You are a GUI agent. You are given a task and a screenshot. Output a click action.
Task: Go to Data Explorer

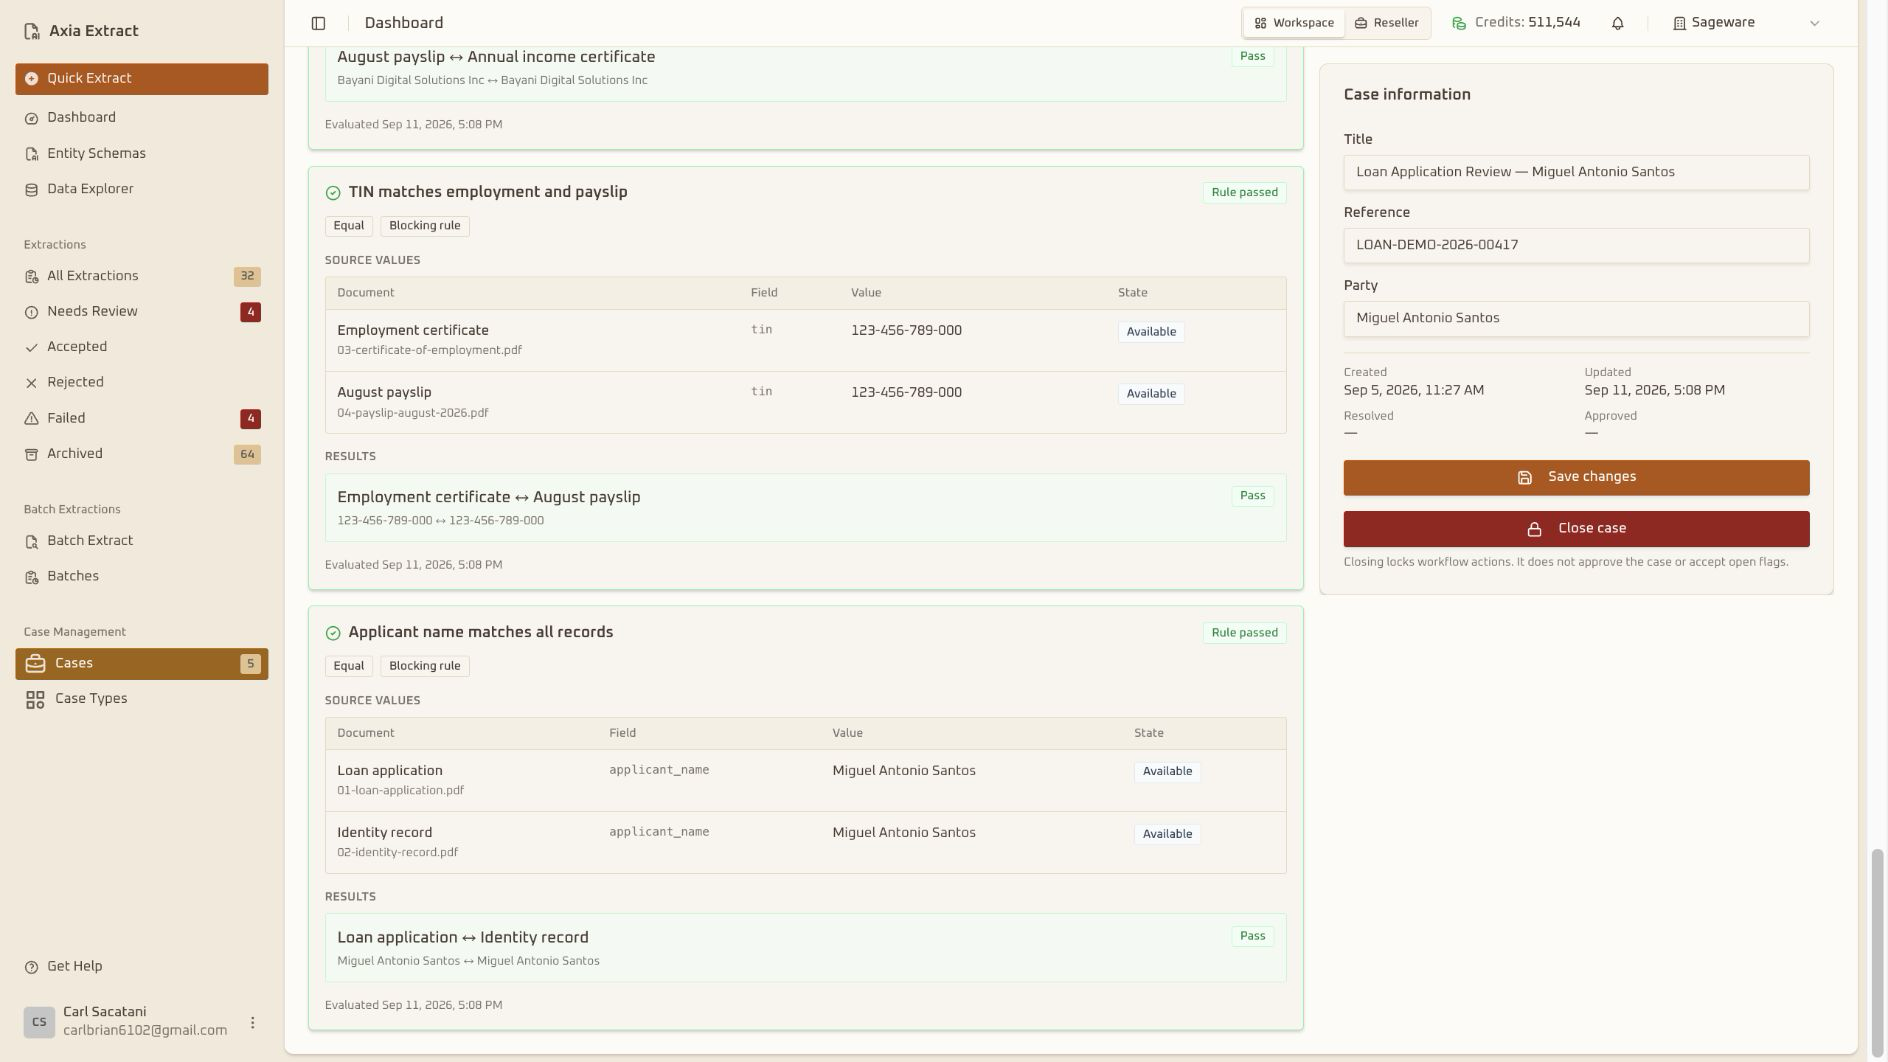(x=141, y=189)
